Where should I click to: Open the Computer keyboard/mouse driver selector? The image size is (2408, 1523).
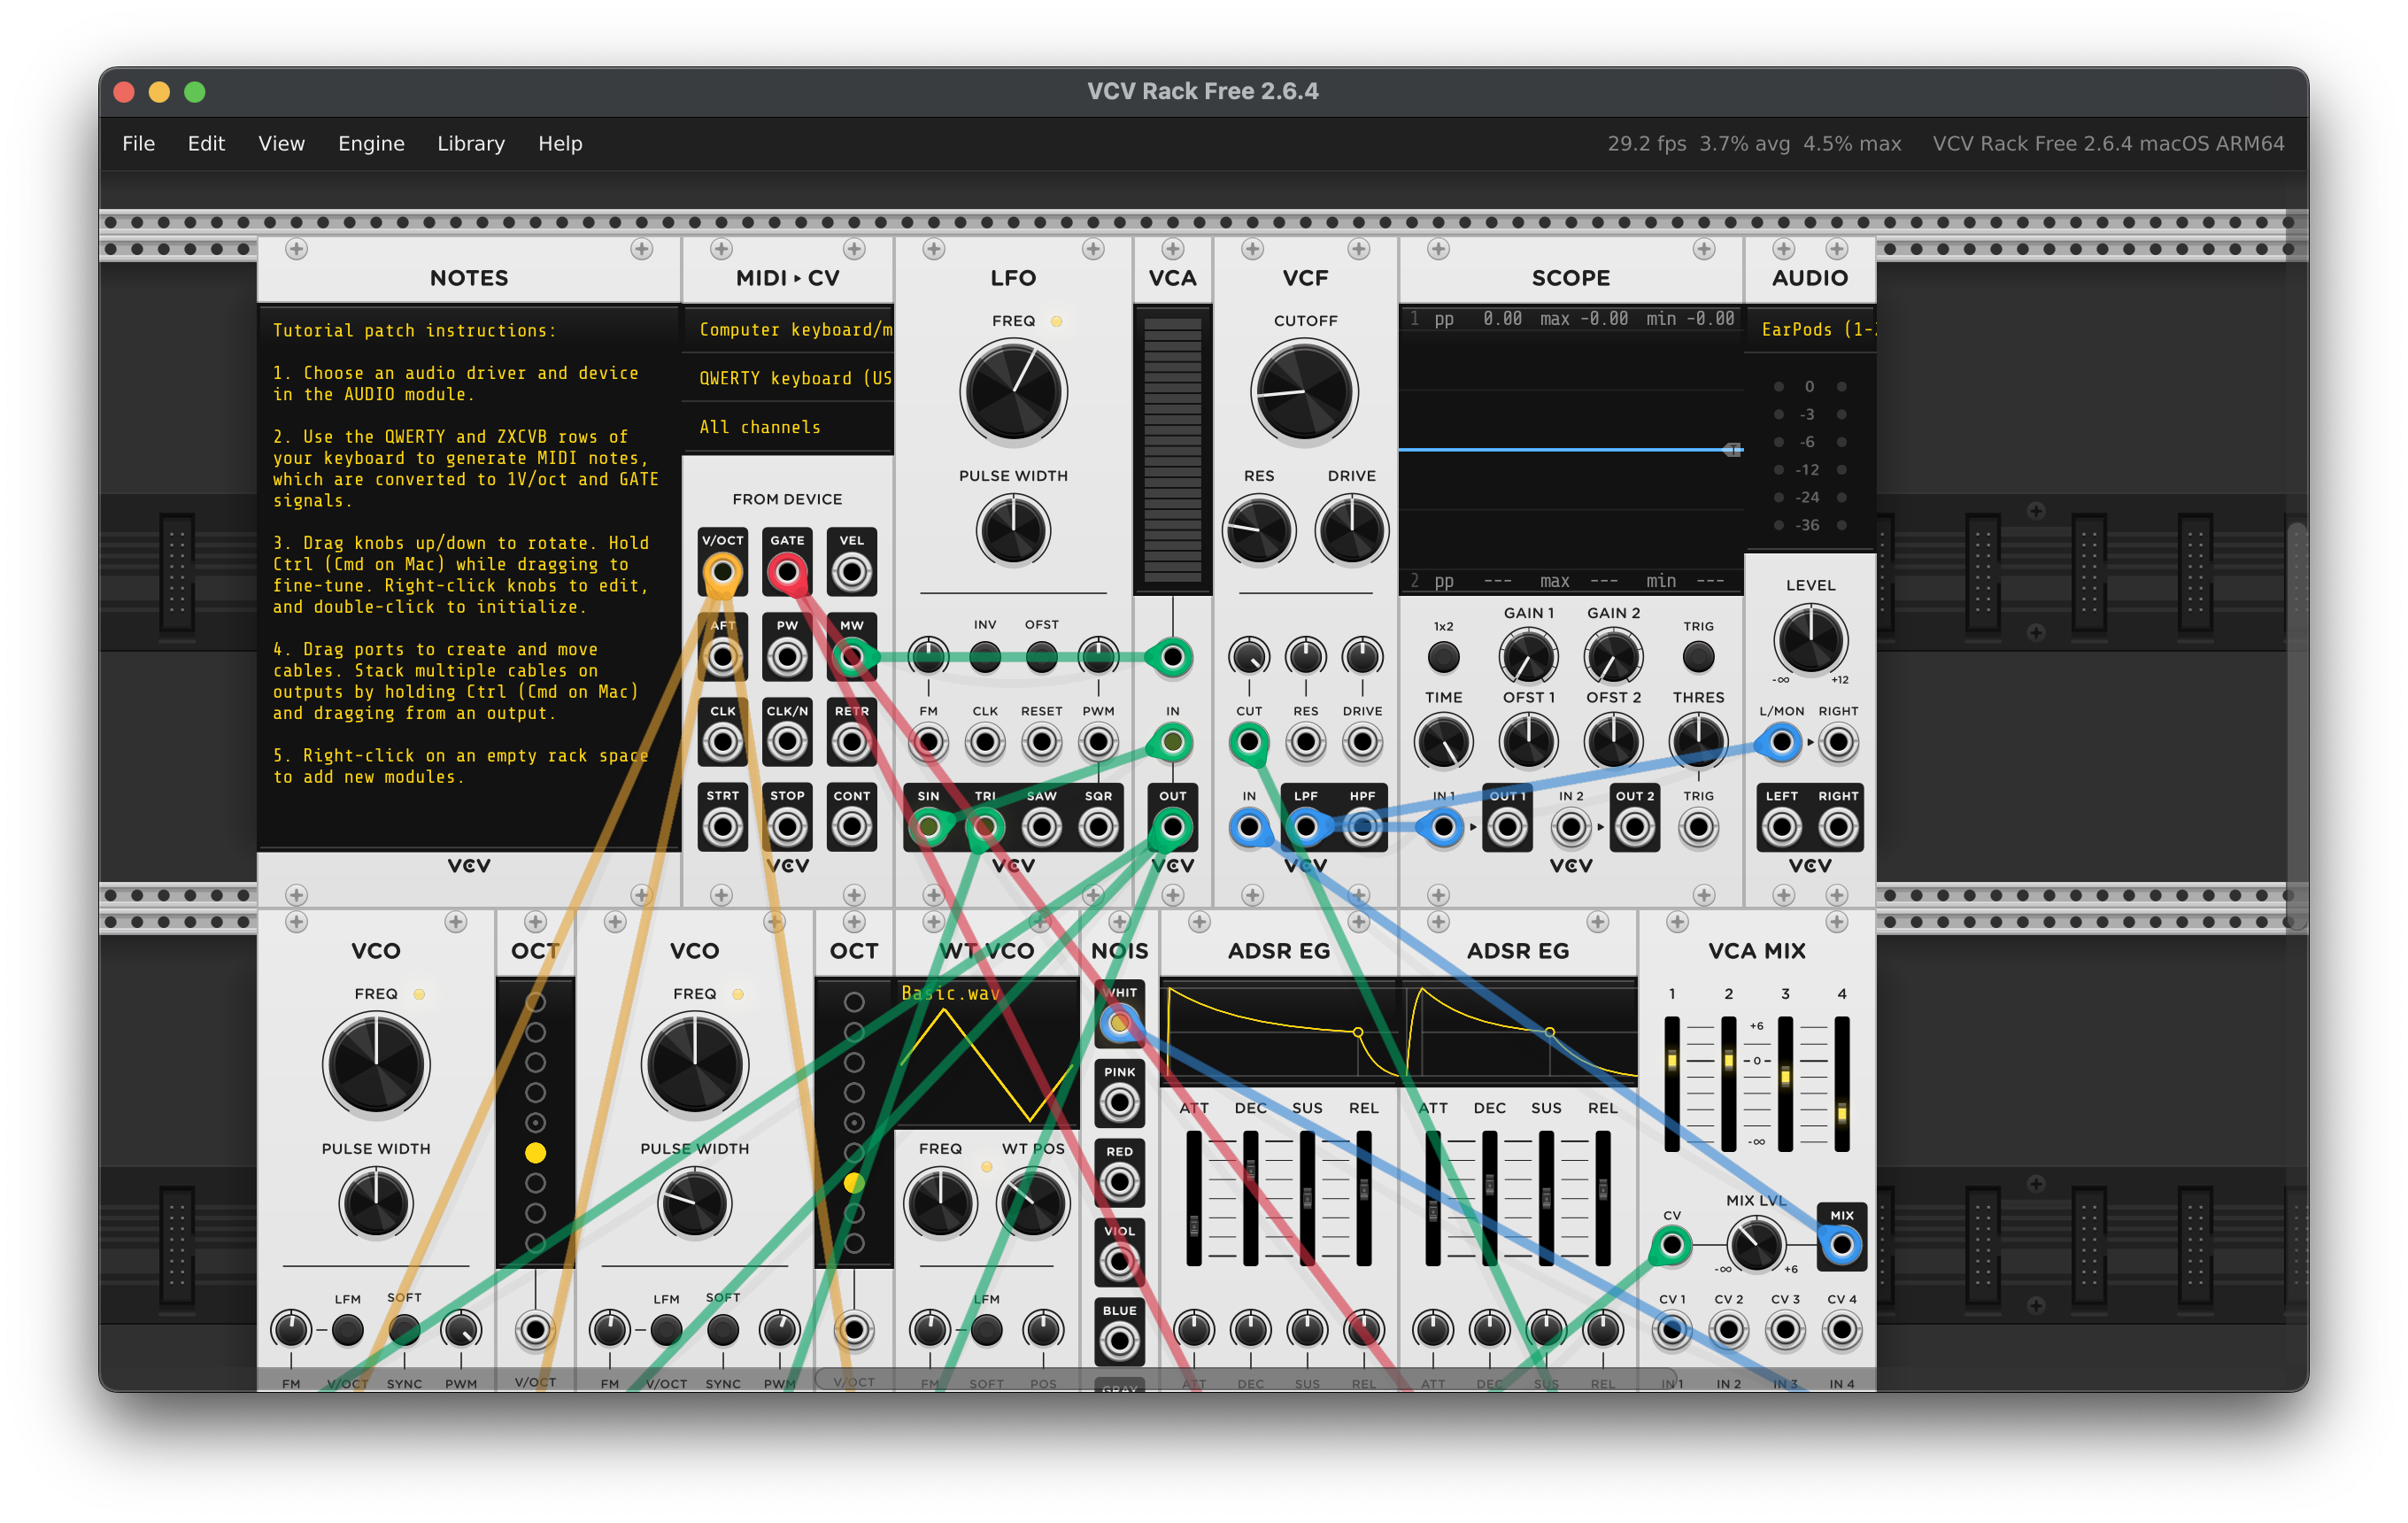(x=790, y=329)
